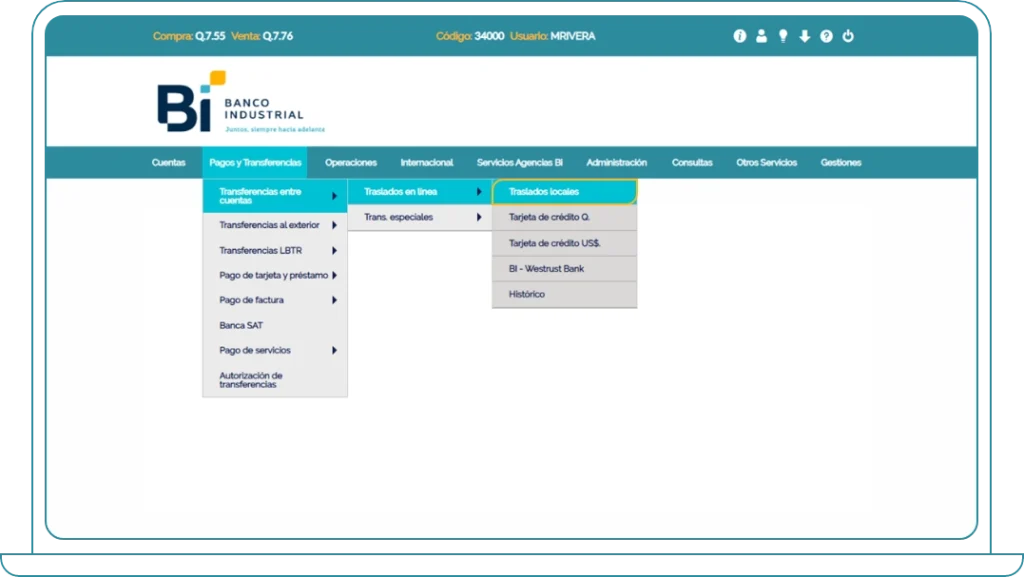Click the lightbulb tips icon
Image resolution: width=1024 pixels, height=577 pixels.
(783, 36)
